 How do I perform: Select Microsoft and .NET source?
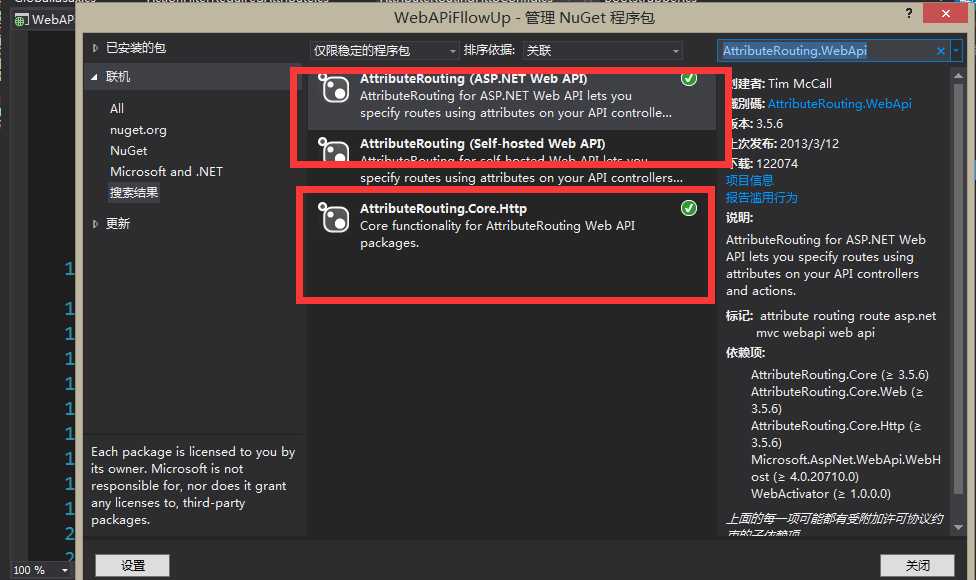pyautogui.click(x=166, y=172)
